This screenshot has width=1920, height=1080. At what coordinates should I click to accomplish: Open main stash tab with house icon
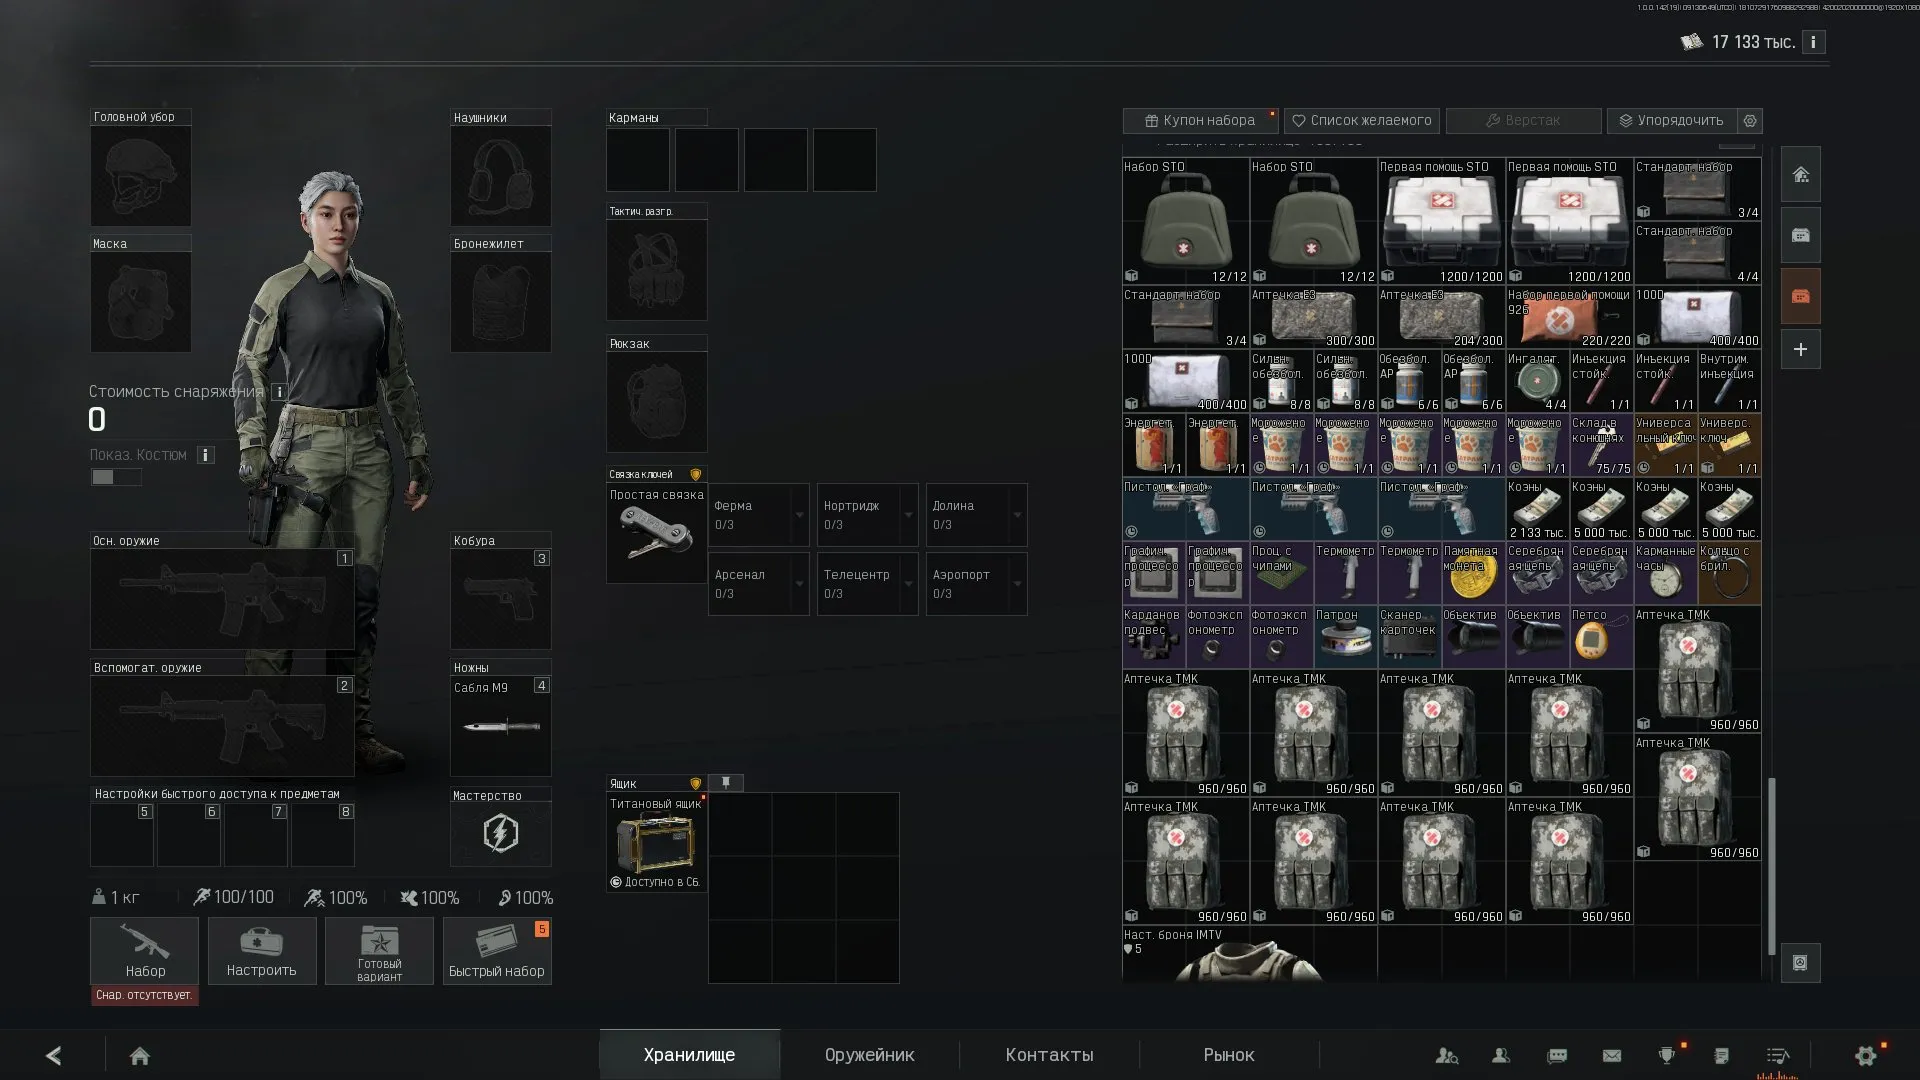click(1800, 175)
